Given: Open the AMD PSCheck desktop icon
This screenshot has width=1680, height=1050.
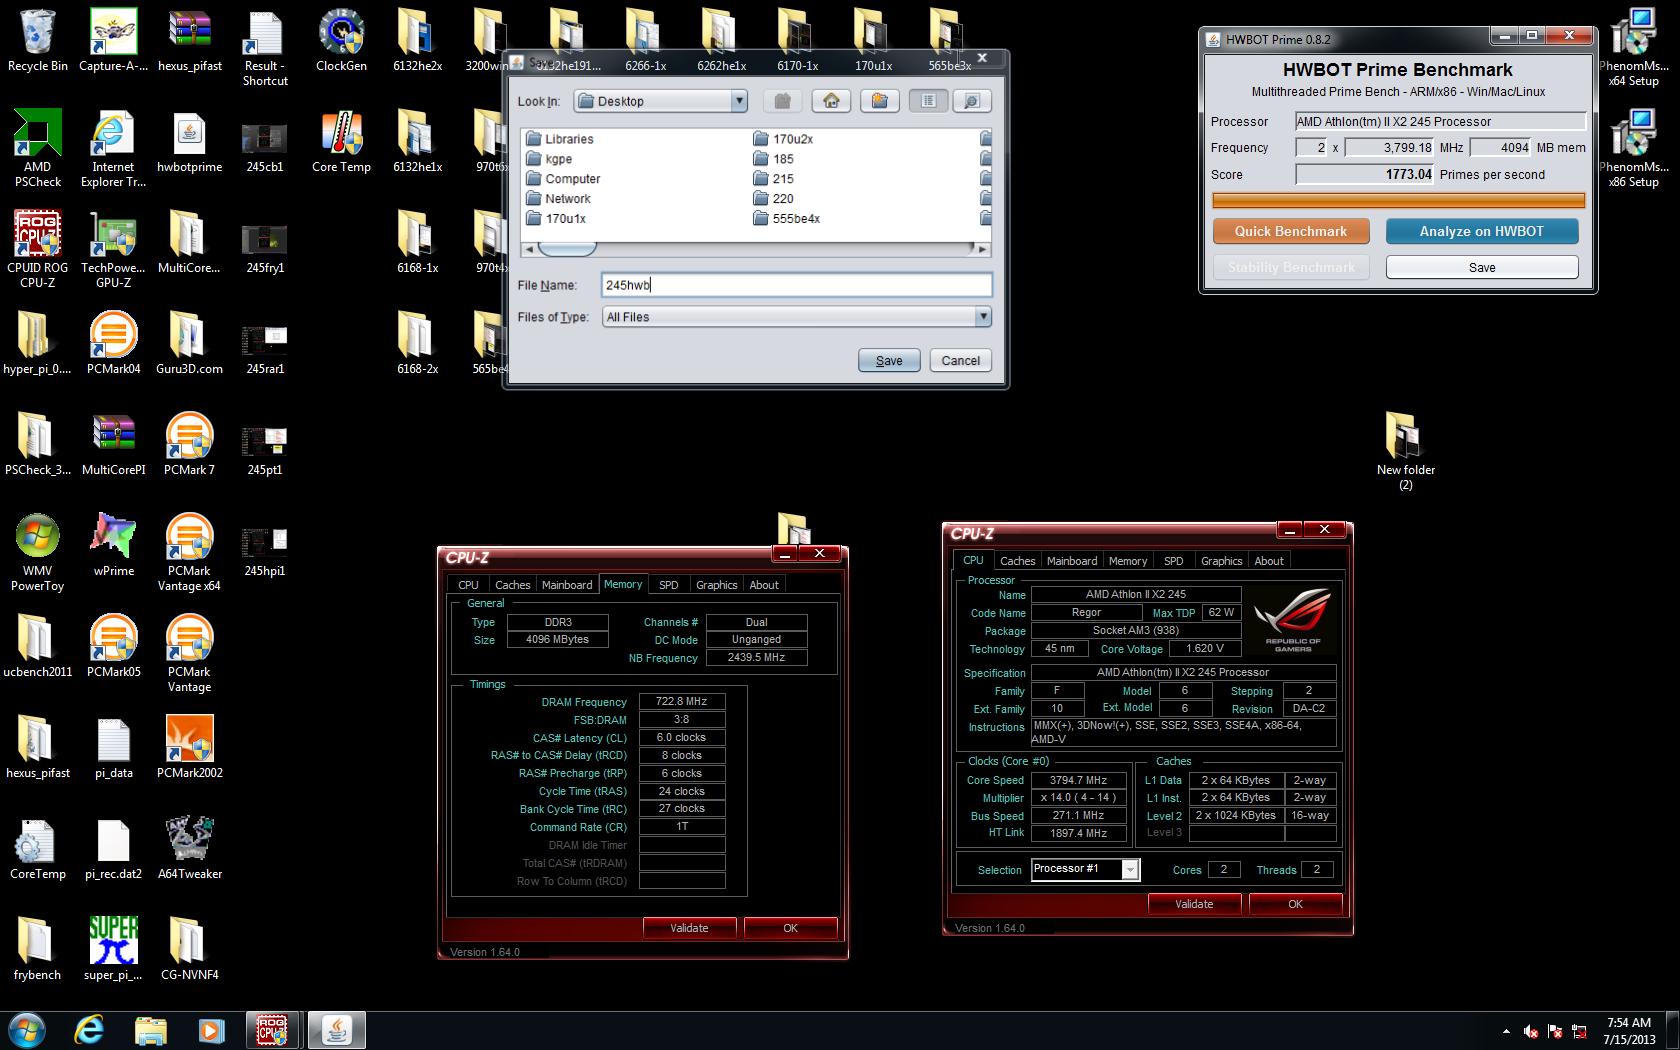Looking at the screenshot, I should coord(37,148).
